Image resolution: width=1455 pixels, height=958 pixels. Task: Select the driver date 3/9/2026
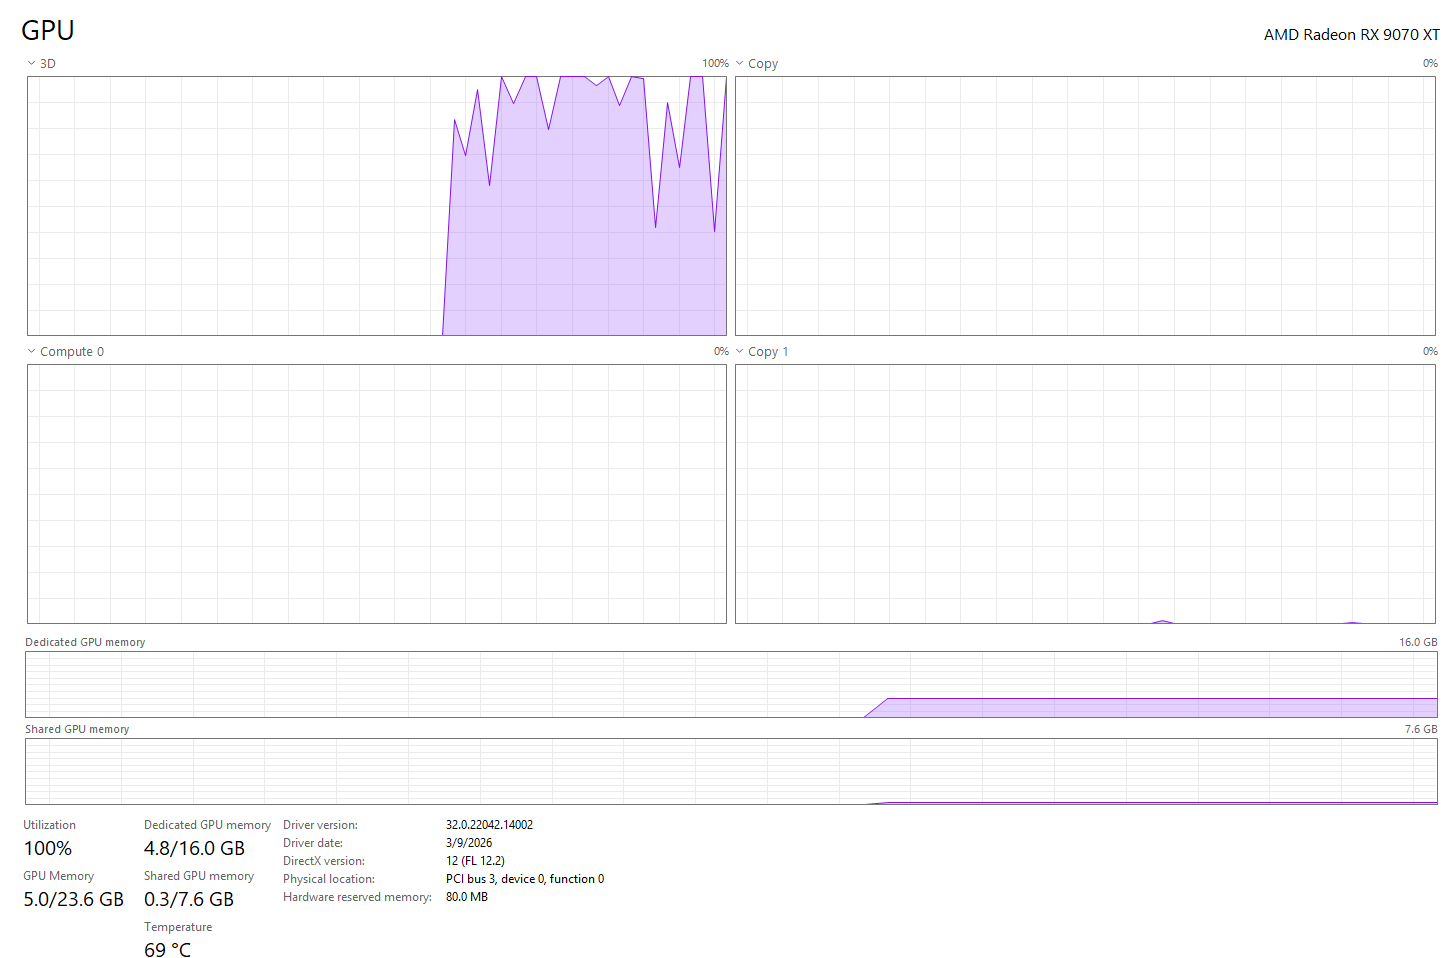469,843
